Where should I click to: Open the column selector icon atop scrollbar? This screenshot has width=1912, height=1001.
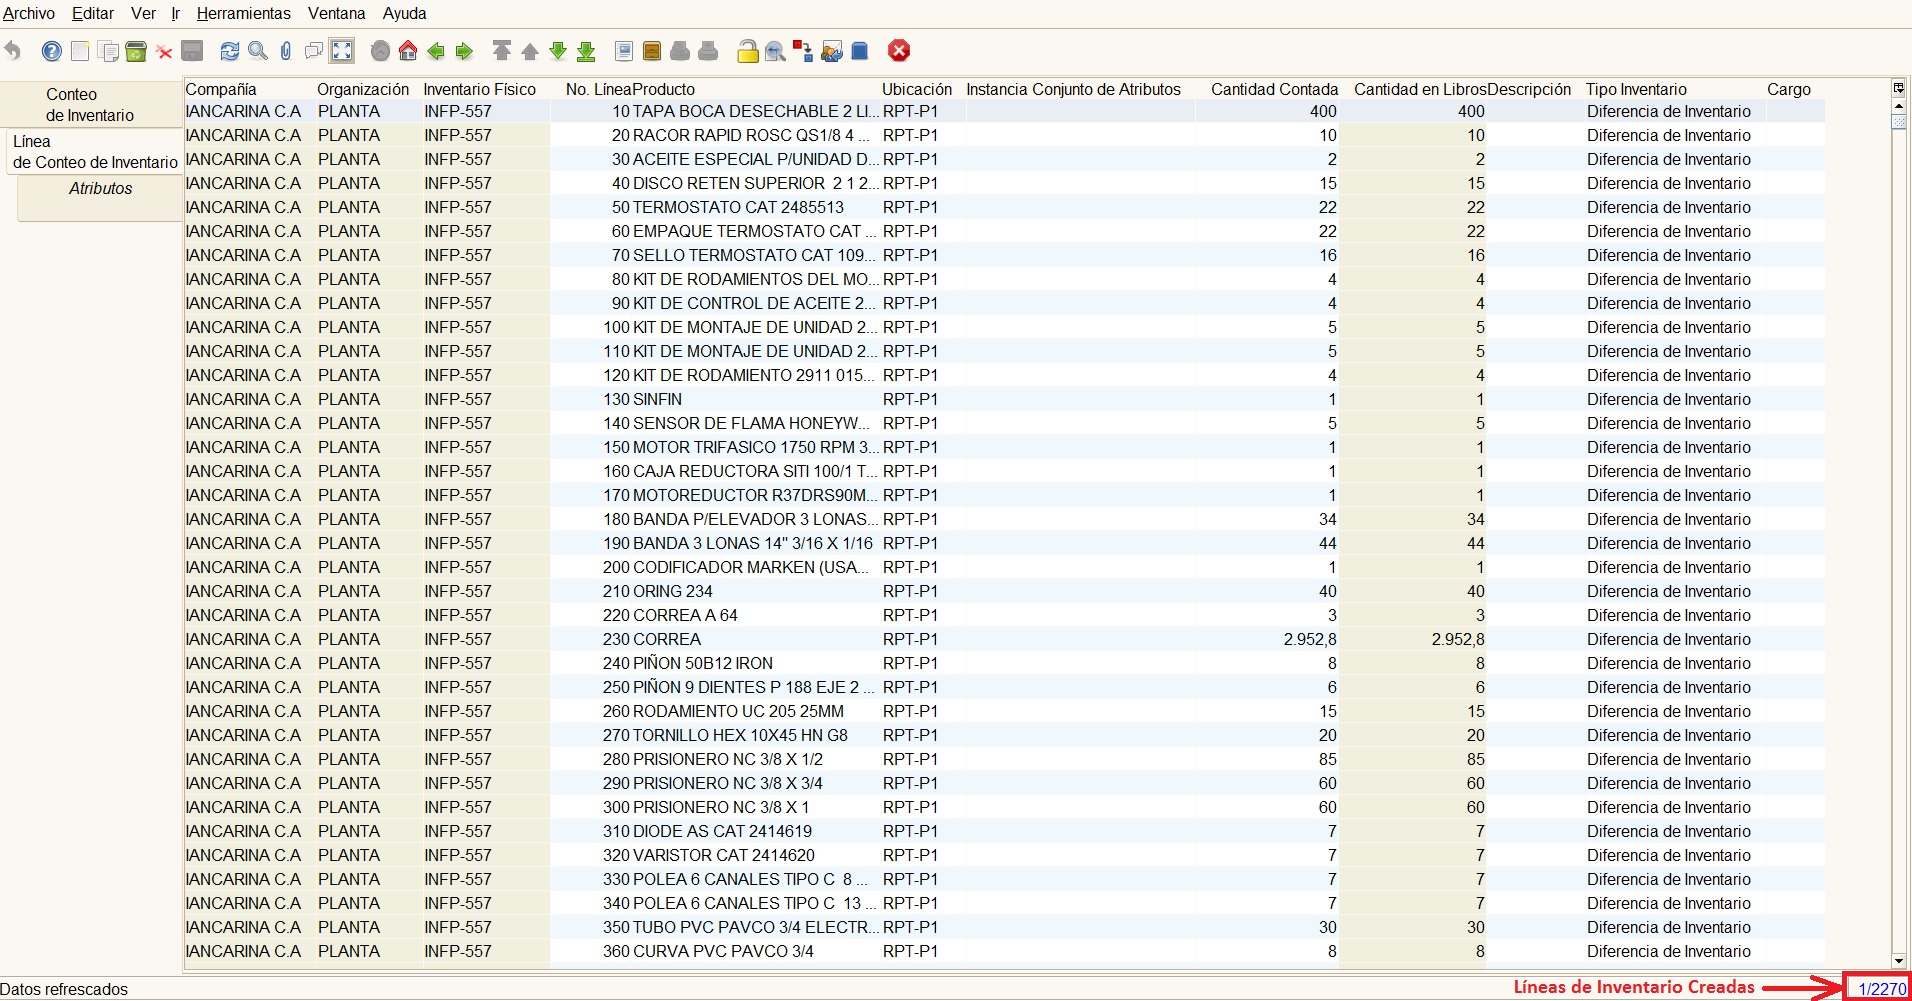pos(1898,88)
